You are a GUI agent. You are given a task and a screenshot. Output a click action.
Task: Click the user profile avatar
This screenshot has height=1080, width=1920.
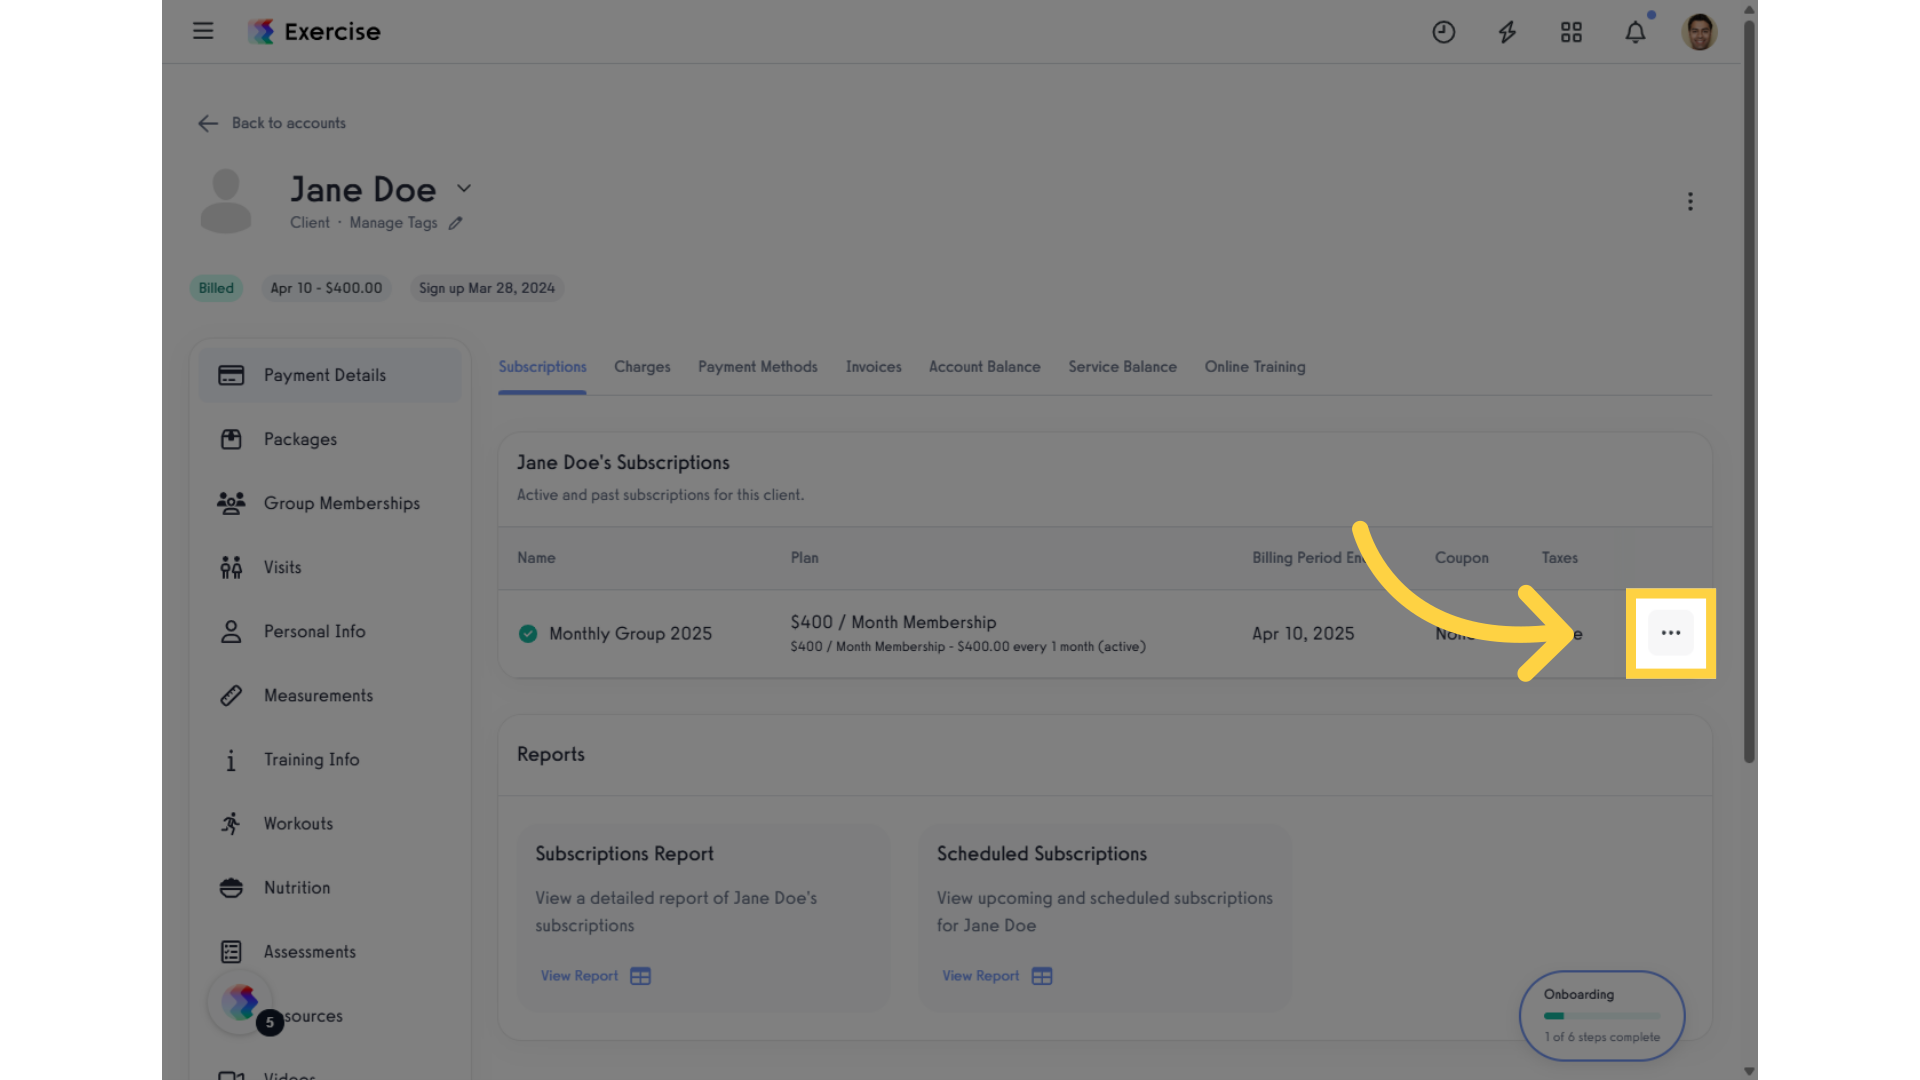click(x=1699, y=32)
